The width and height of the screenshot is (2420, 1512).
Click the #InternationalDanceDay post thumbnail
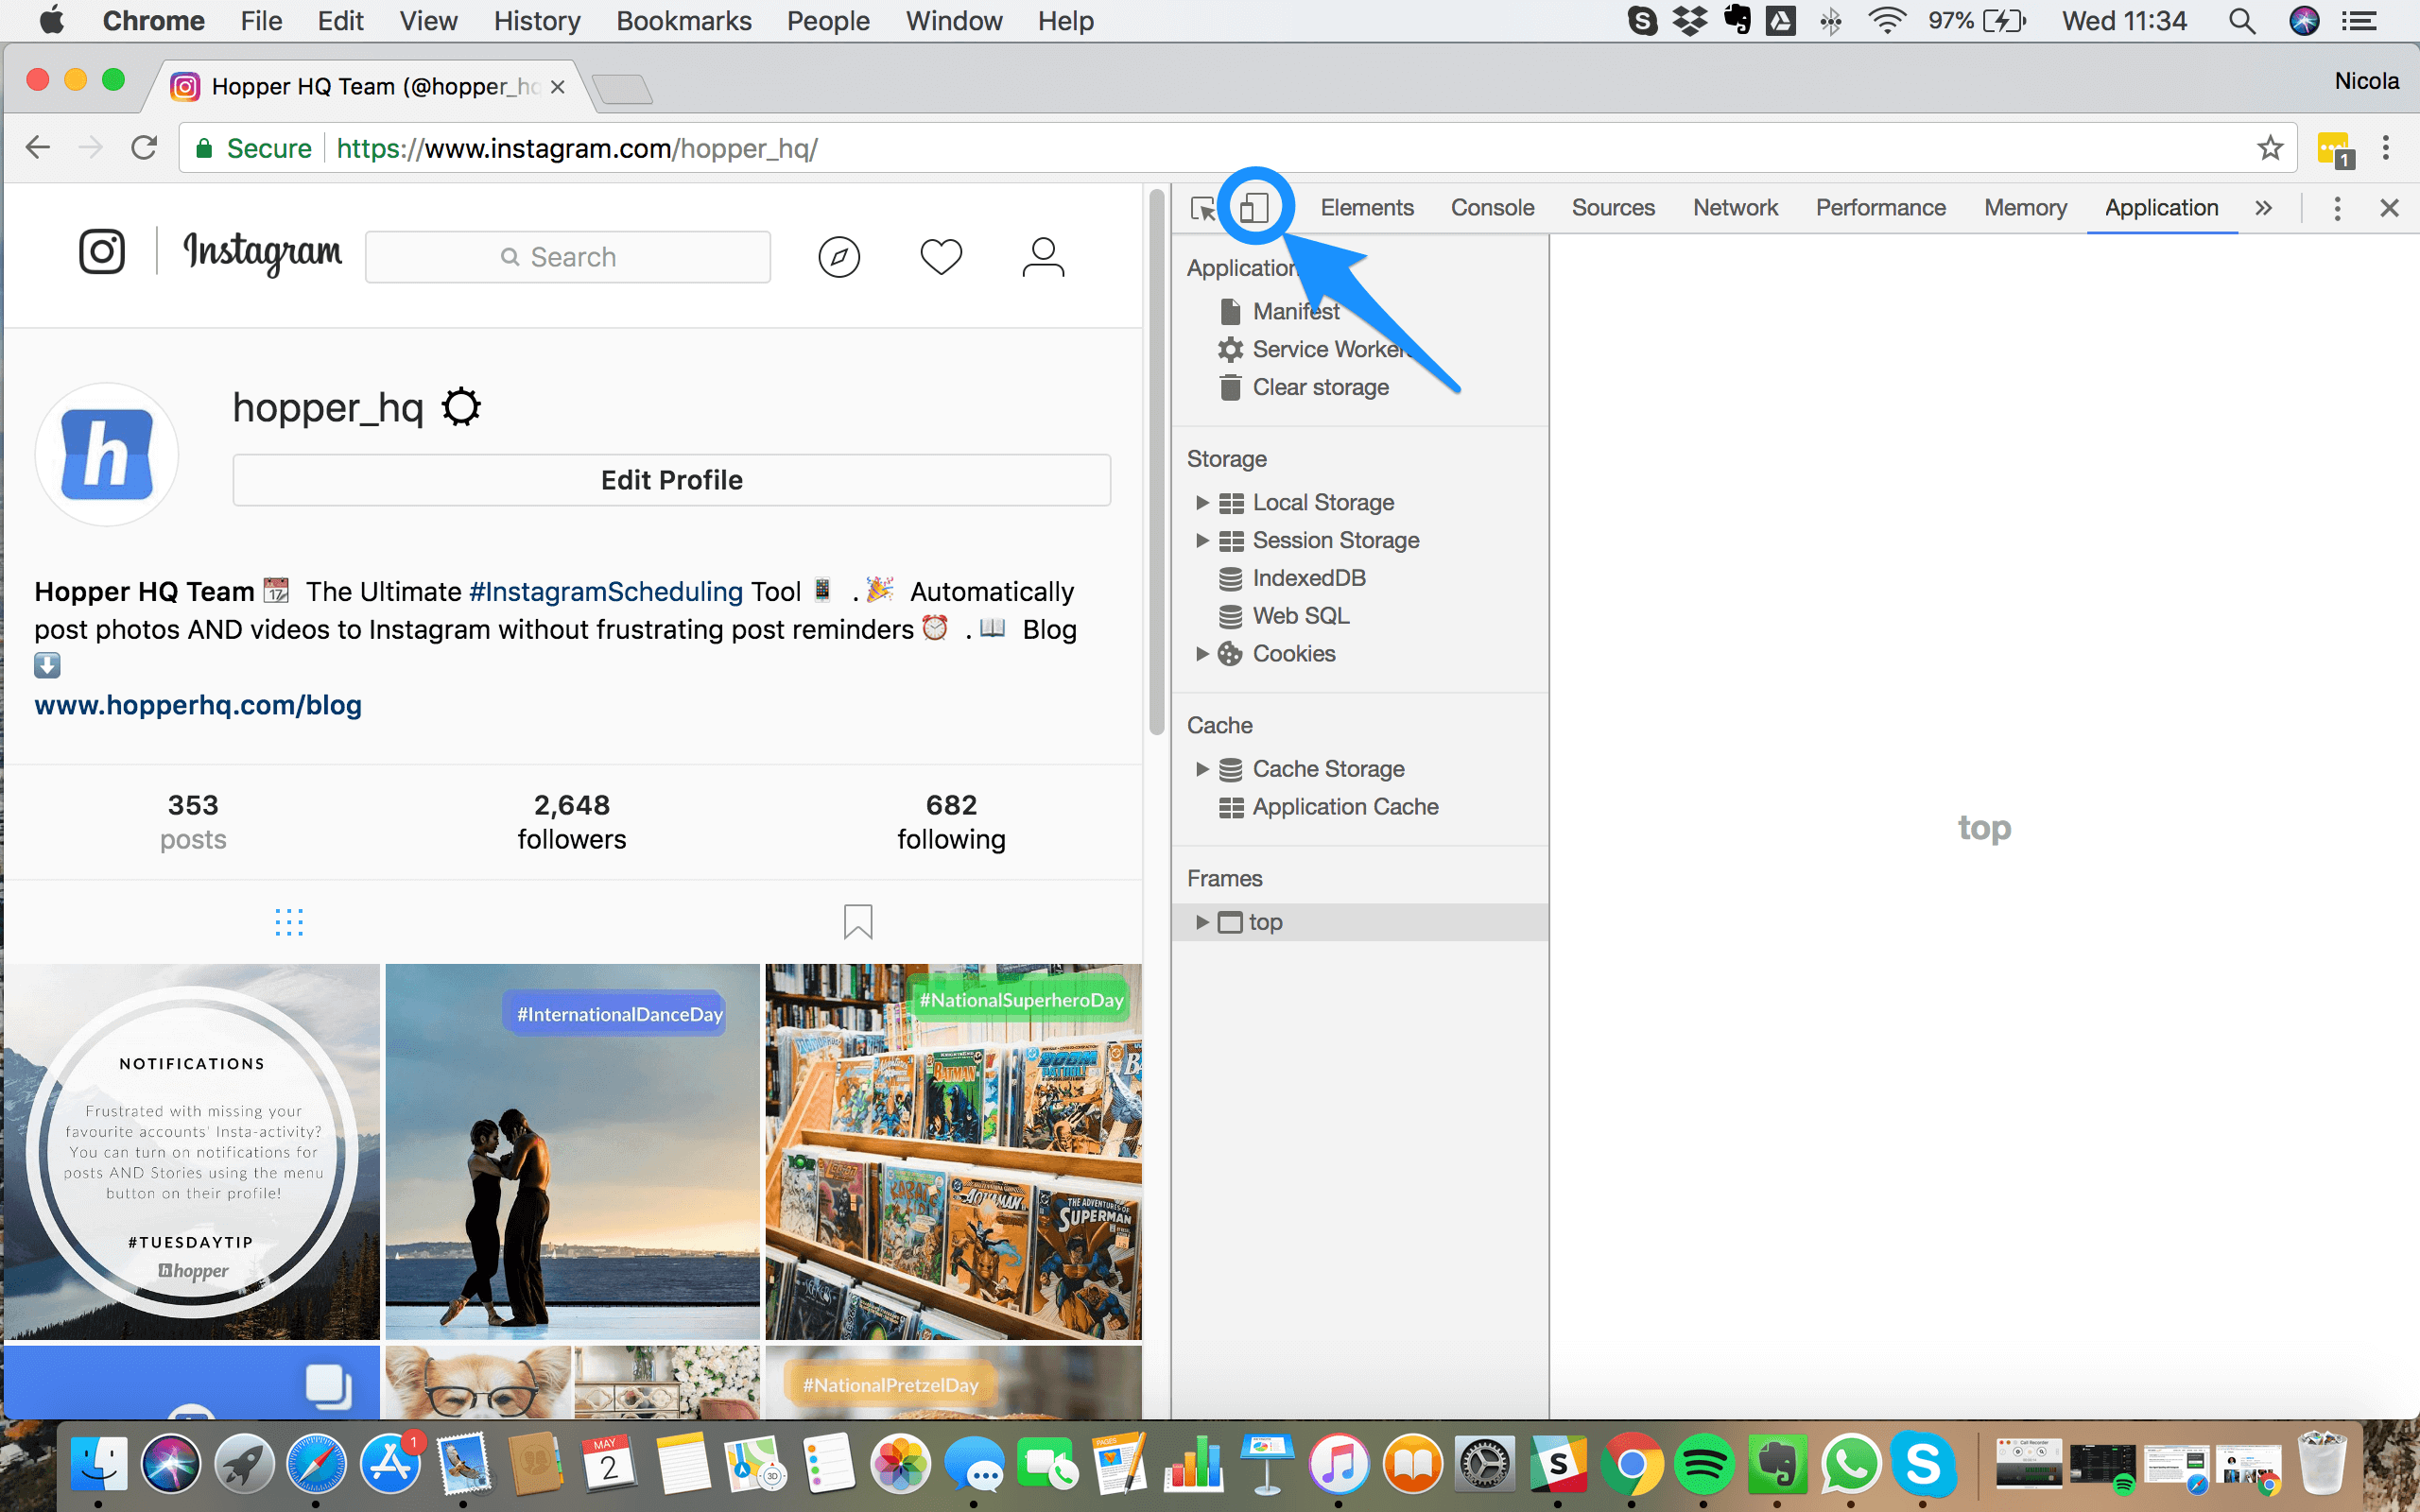pos(573,1151)
